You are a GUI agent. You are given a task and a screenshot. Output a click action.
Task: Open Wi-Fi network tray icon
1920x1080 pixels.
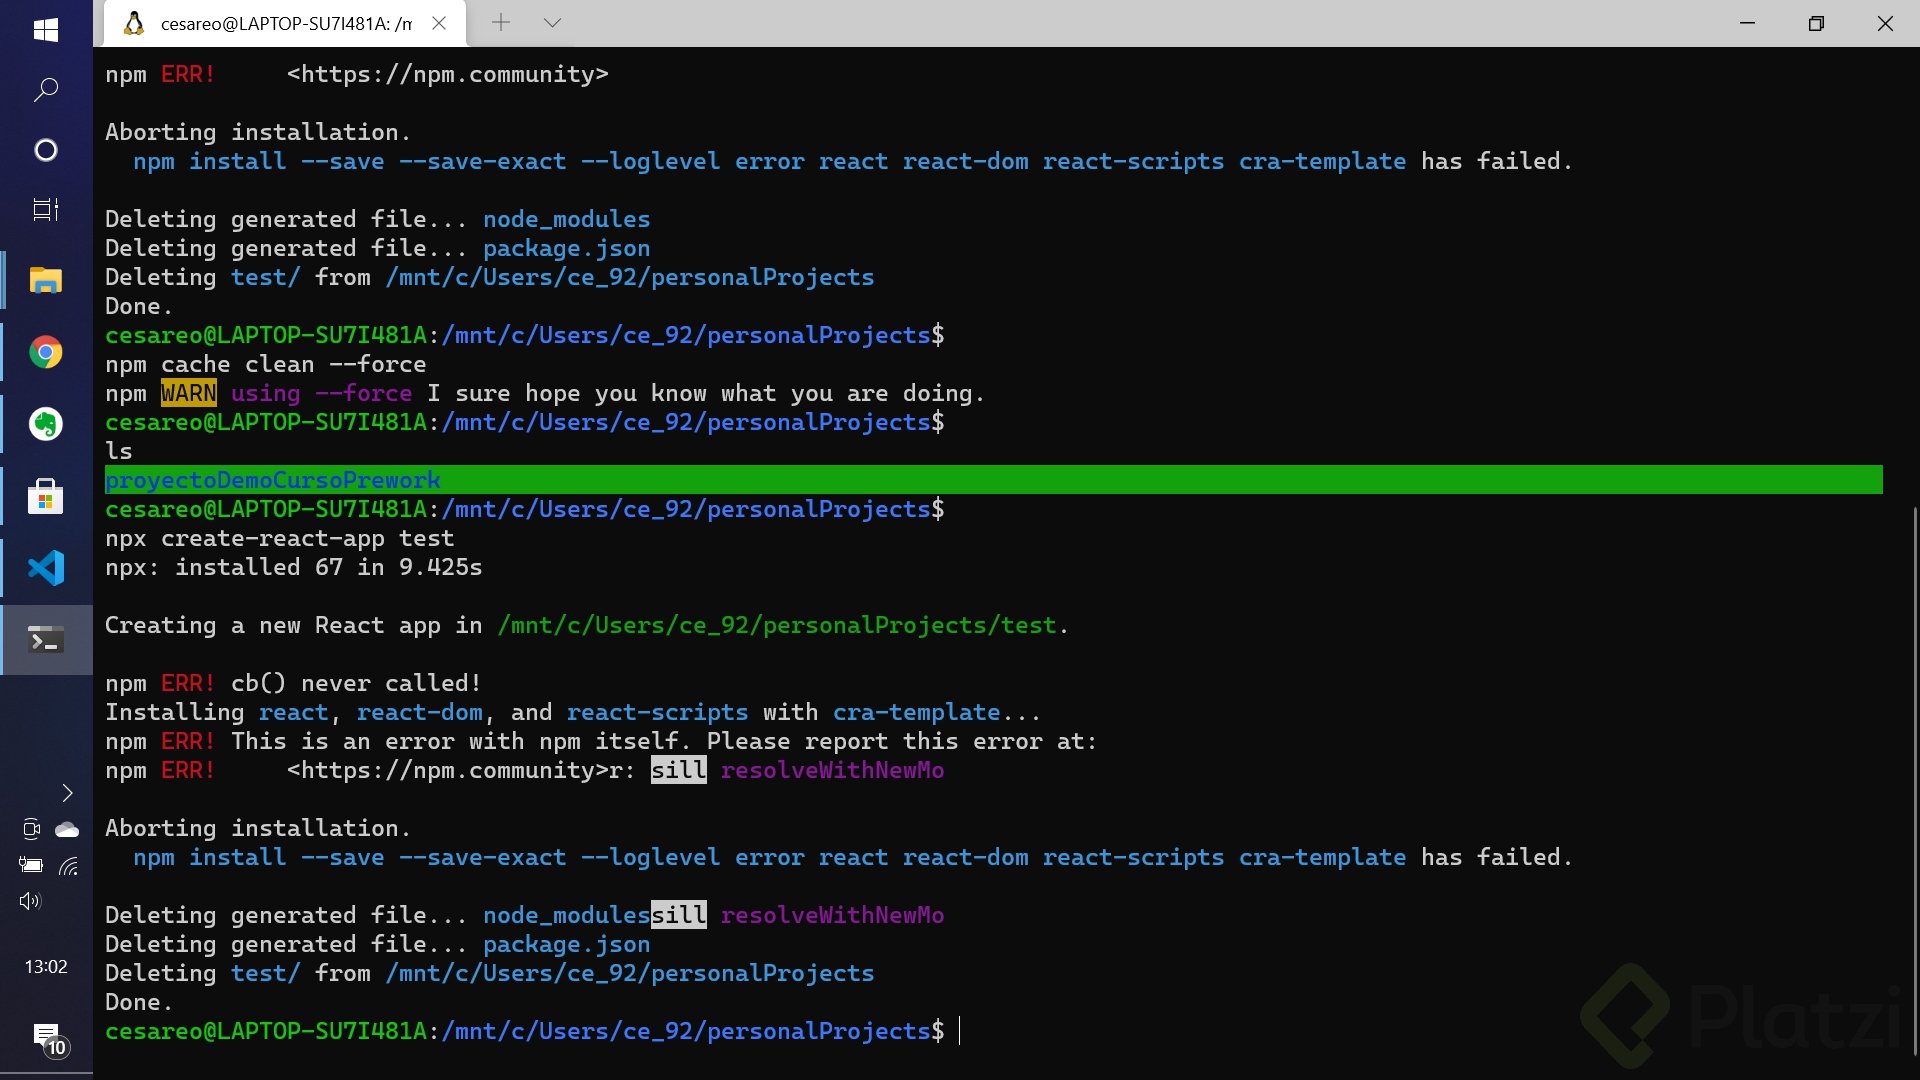click(68, 866)
